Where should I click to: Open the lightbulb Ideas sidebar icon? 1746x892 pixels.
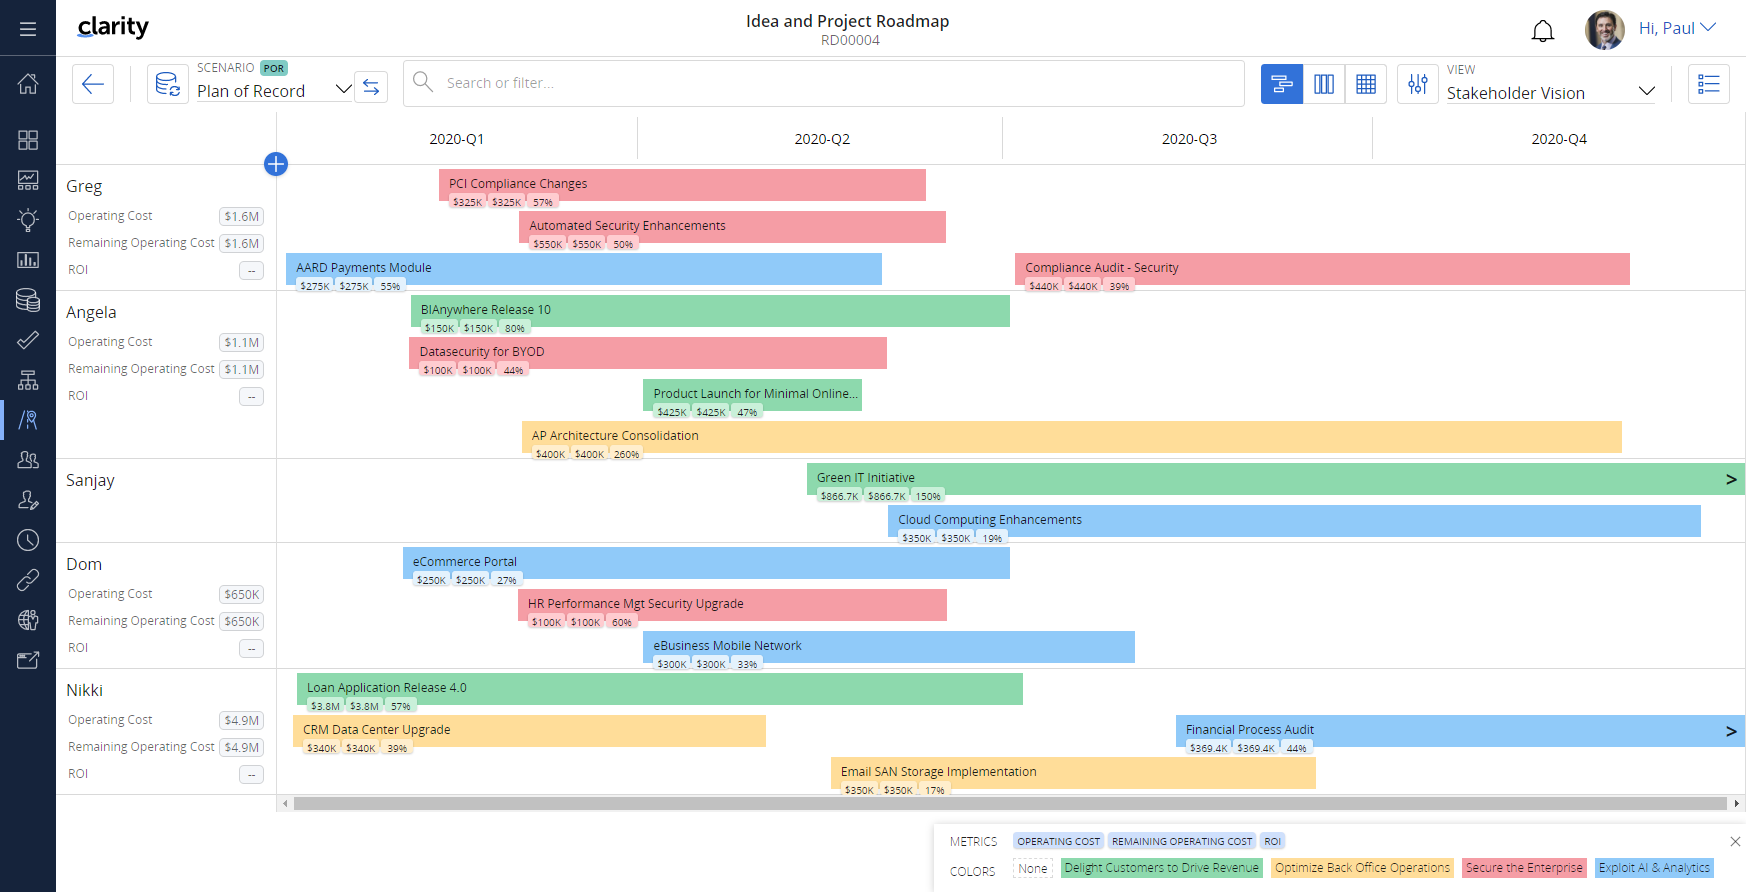(28, 220)
